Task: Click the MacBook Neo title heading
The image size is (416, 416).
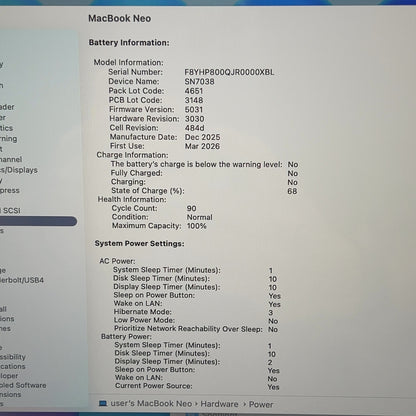Action: [119, 18]
